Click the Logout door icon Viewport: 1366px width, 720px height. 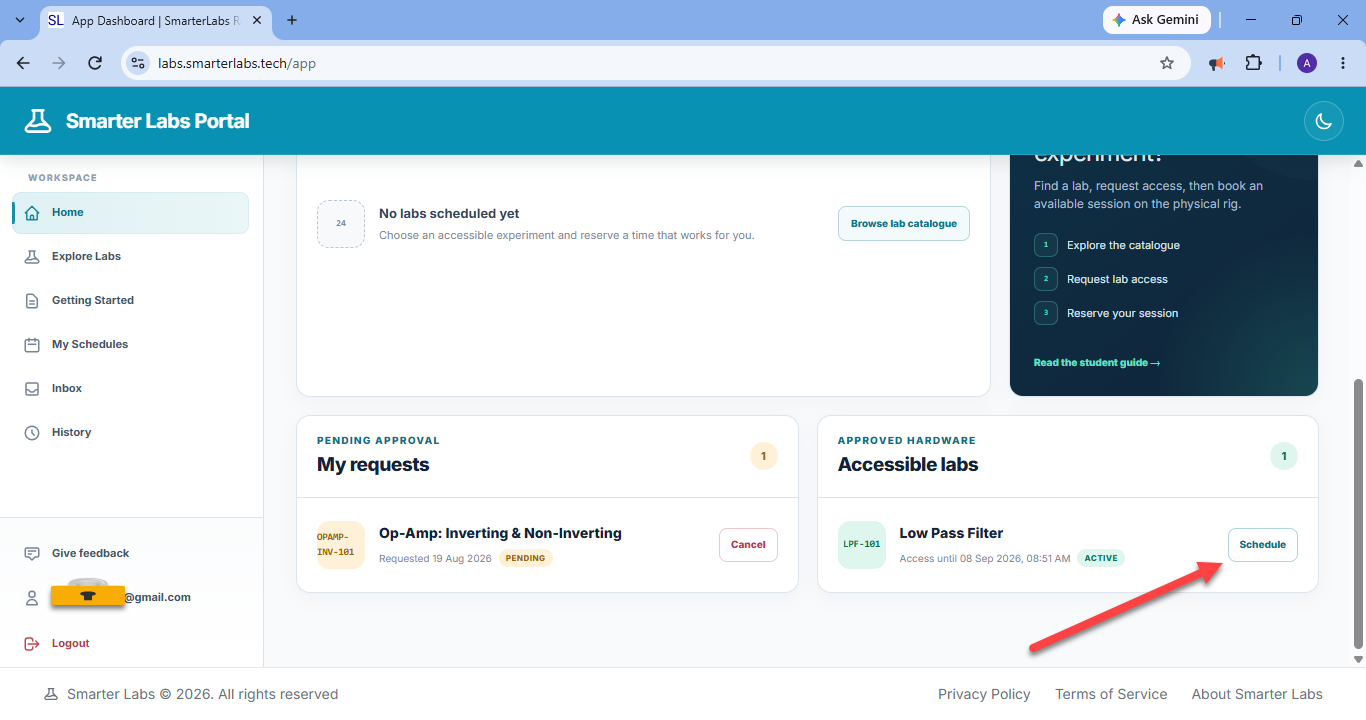pyautogui.click(x=32, y=644)
